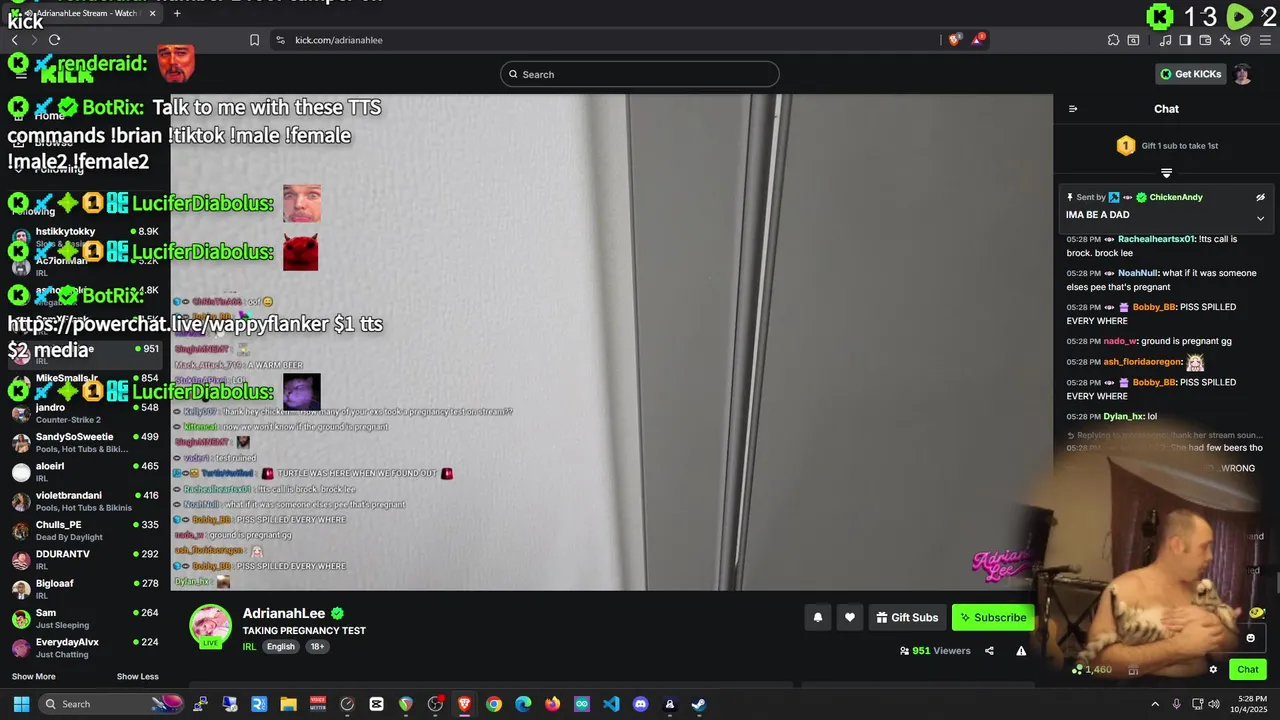Click the bookmark icon in address bar

pos(254,40)
